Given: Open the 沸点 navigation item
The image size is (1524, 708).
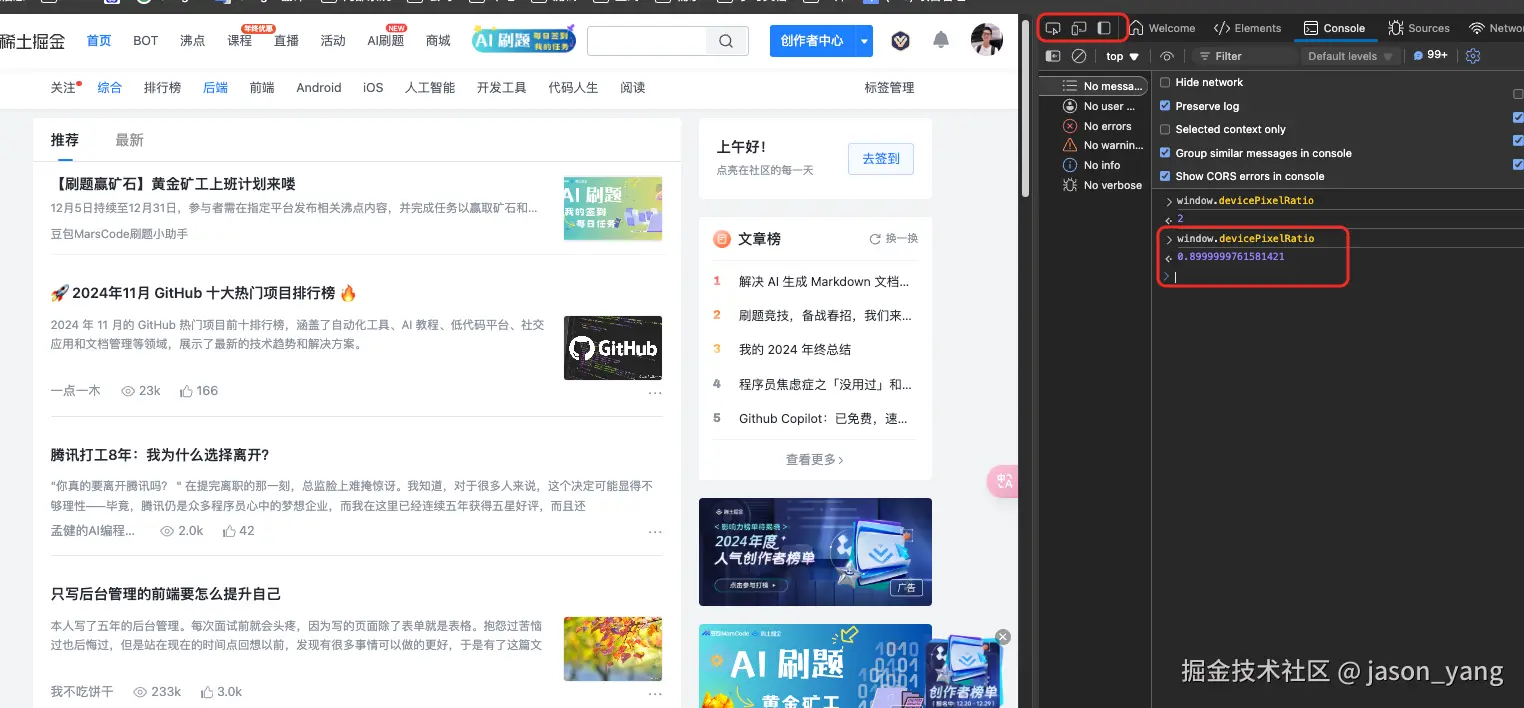Looking at the screenshot, I should pos(193,41).
